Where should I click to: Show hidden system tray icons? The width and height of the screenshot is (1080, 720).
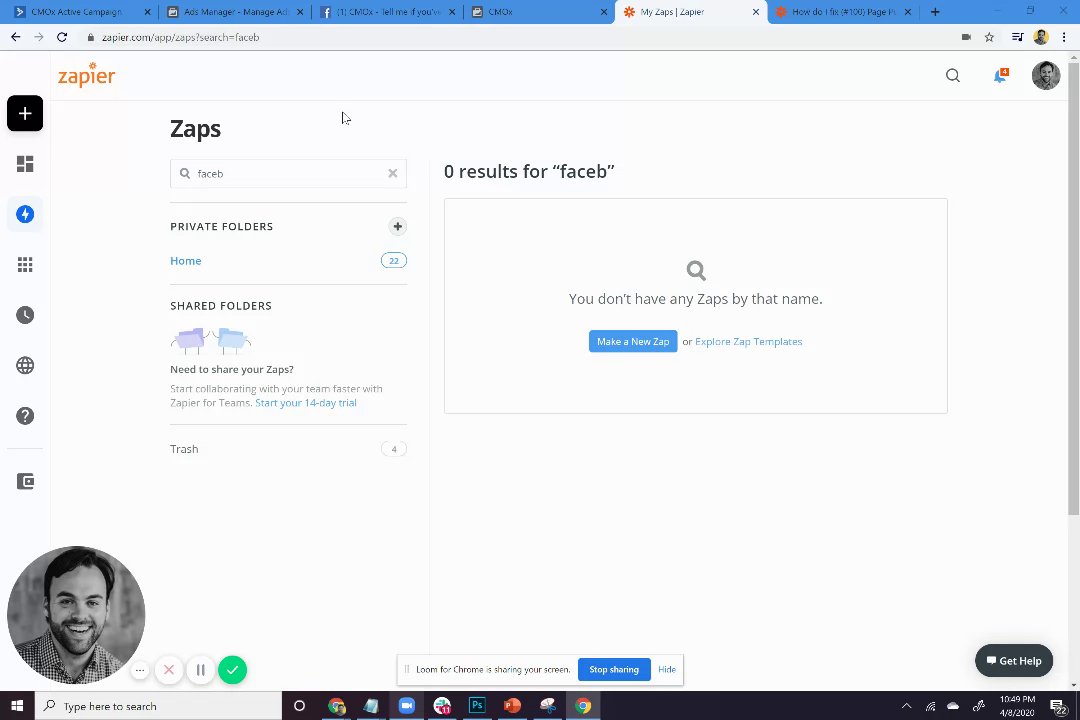[906, 706]
